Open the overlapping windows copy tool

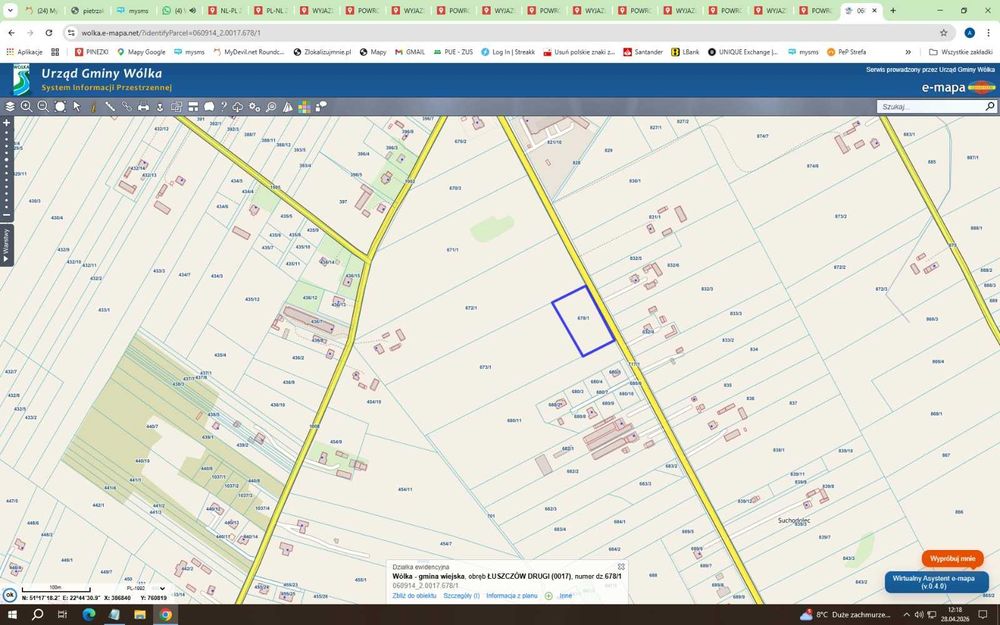point(177,107)
